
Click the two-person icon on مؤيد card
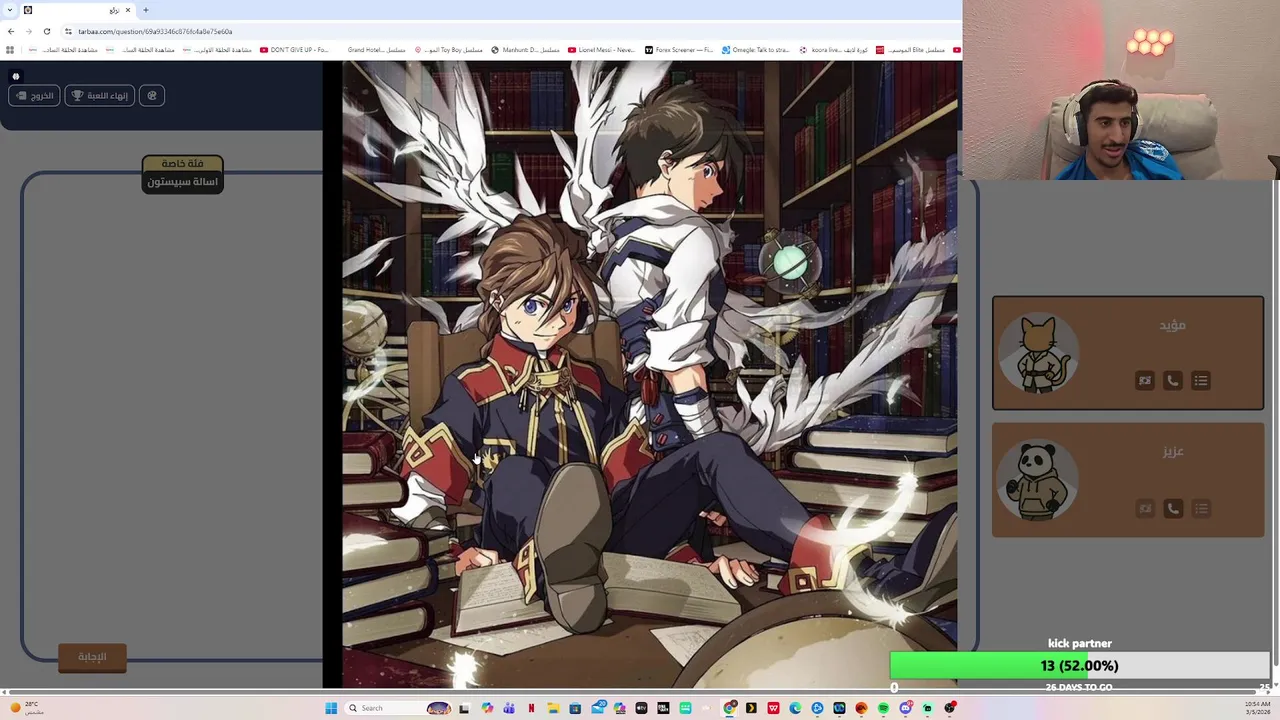click(1144, 380)
